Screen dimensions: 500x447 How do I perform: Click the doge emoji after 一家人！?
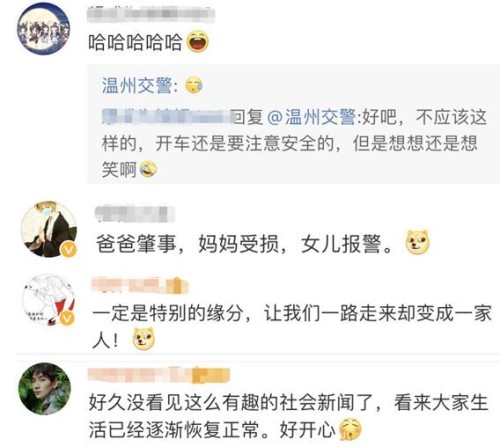point(144,339)
